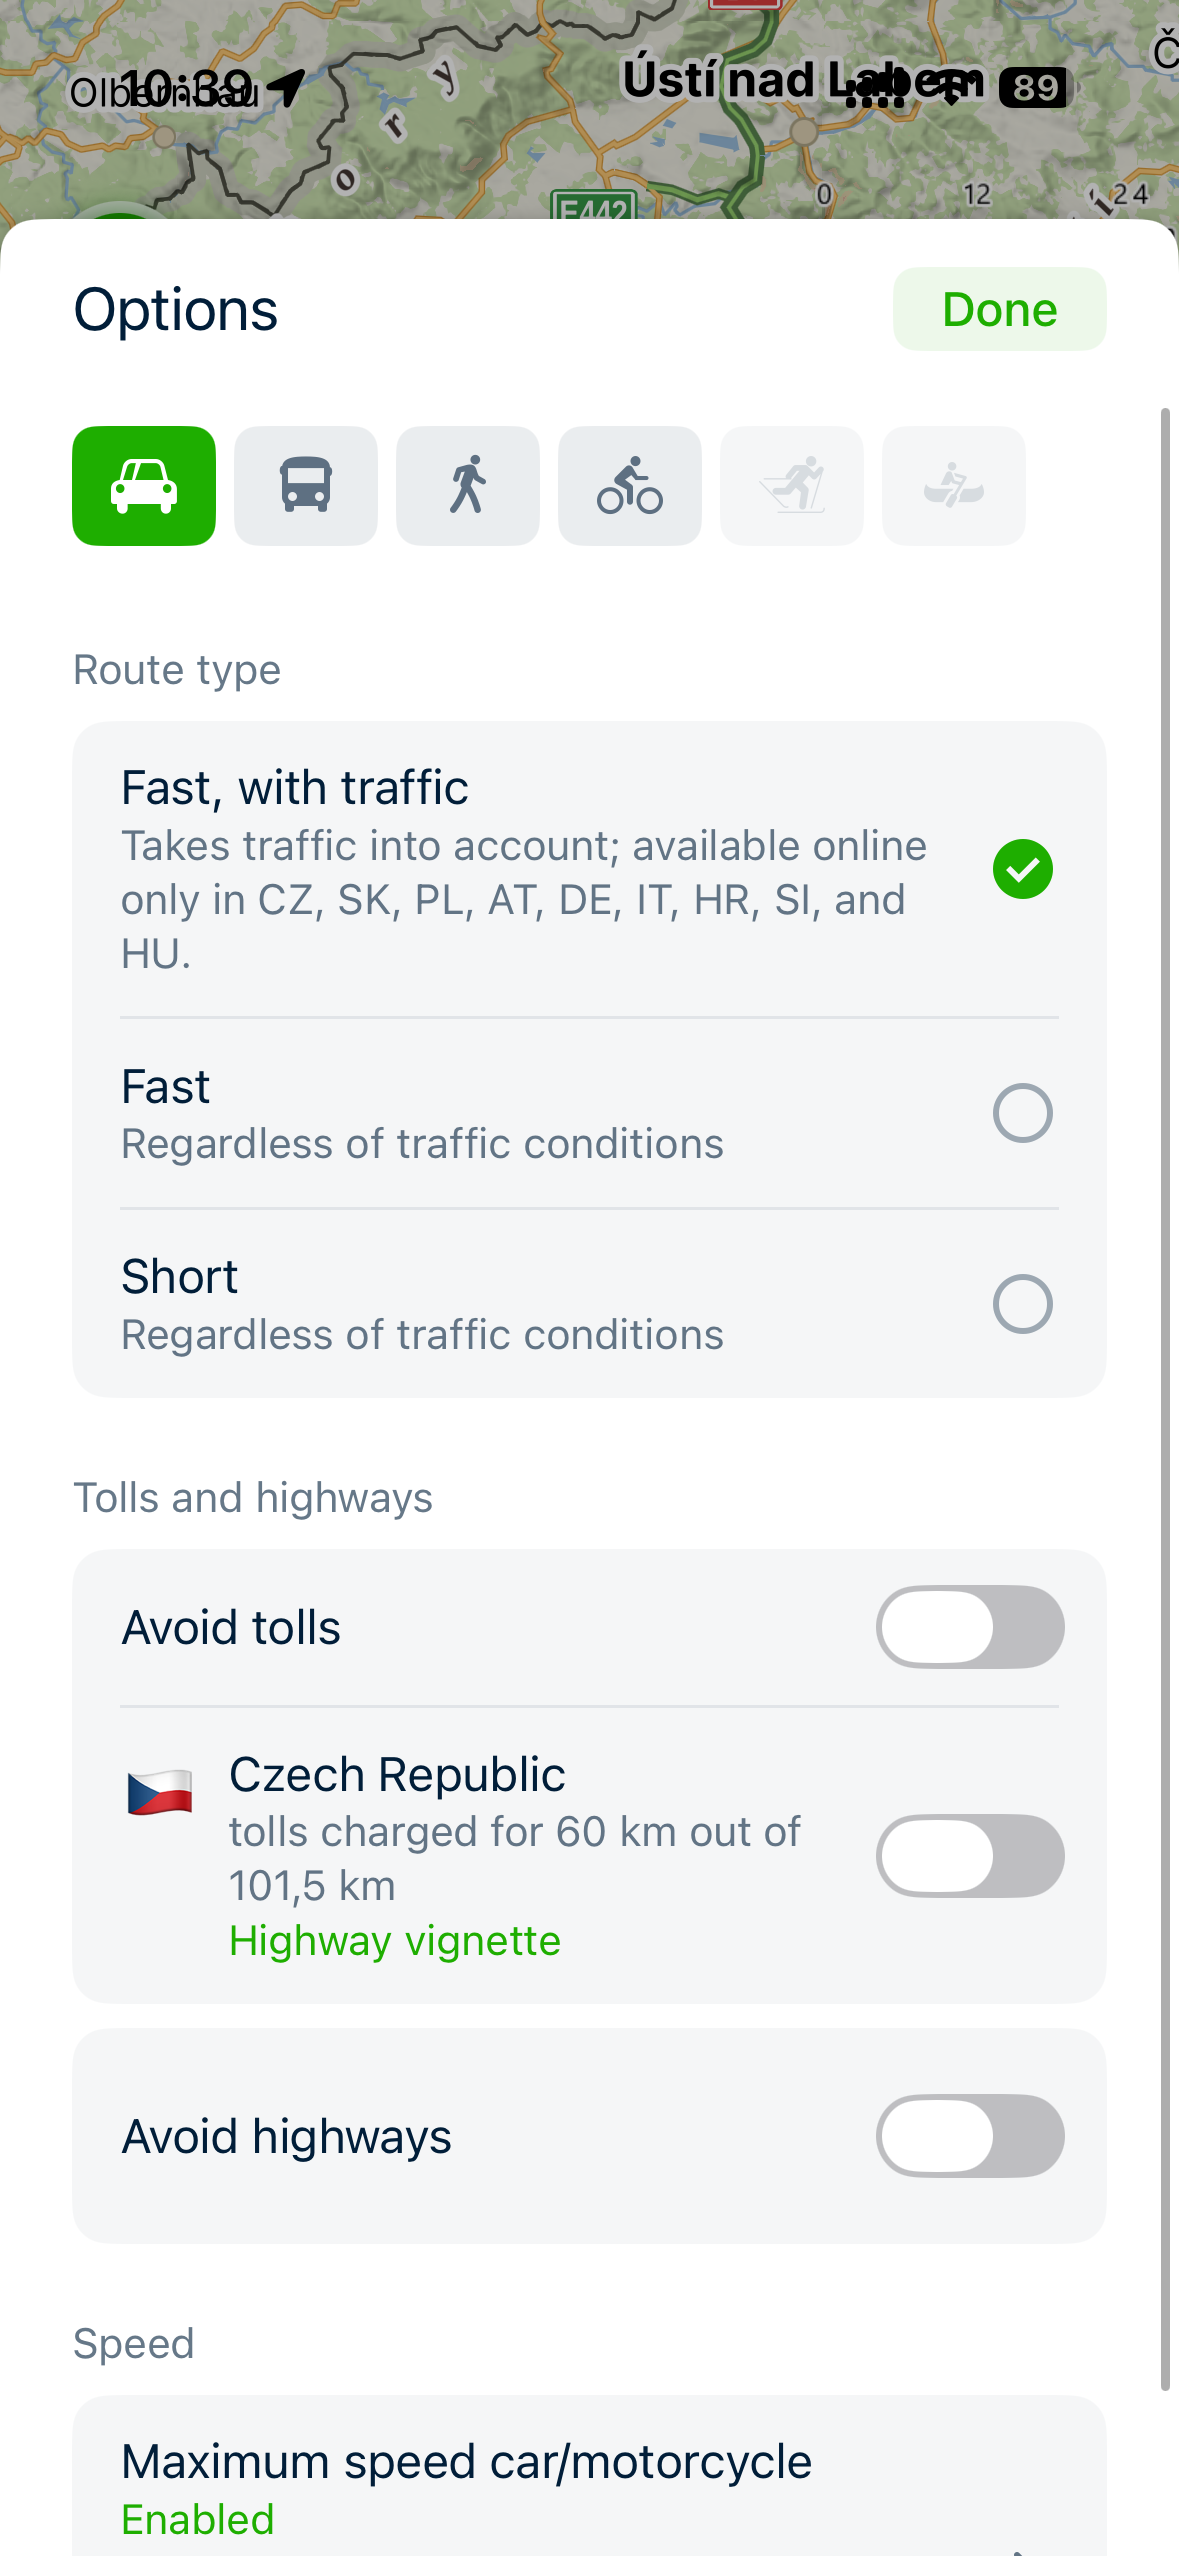Click the Options panel scrollbar
This screenshot has height=2556, width=1179.
[x=1165, y=1399]
